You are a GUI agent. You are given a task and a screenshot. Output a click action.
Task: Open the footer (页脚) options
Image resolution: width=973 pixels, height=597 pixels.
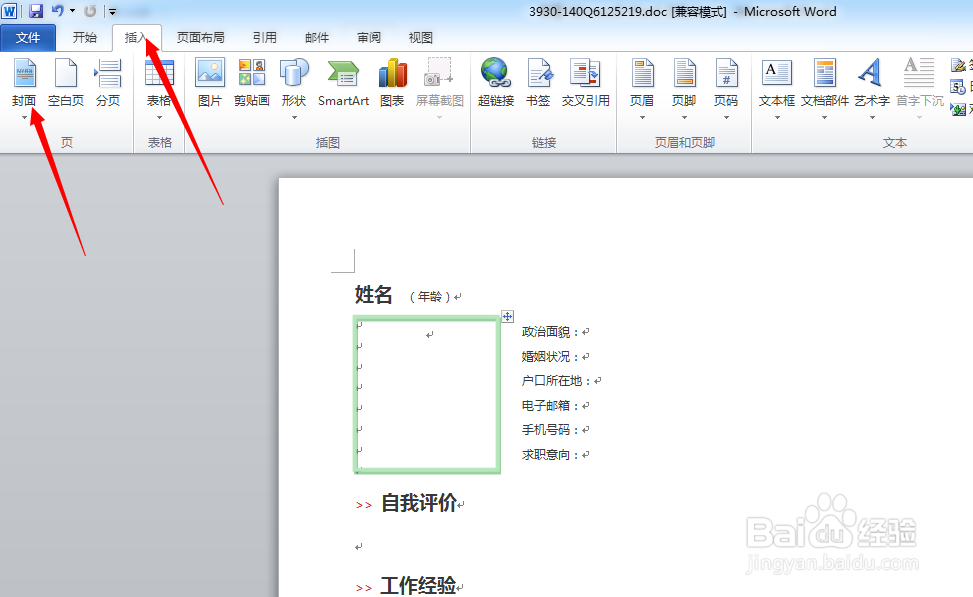(x=684, y=83)
